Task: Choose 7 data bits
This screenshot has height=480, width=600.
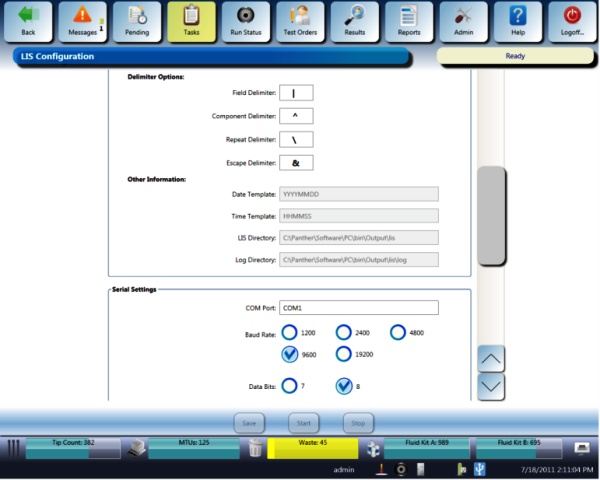Action: 290,385
